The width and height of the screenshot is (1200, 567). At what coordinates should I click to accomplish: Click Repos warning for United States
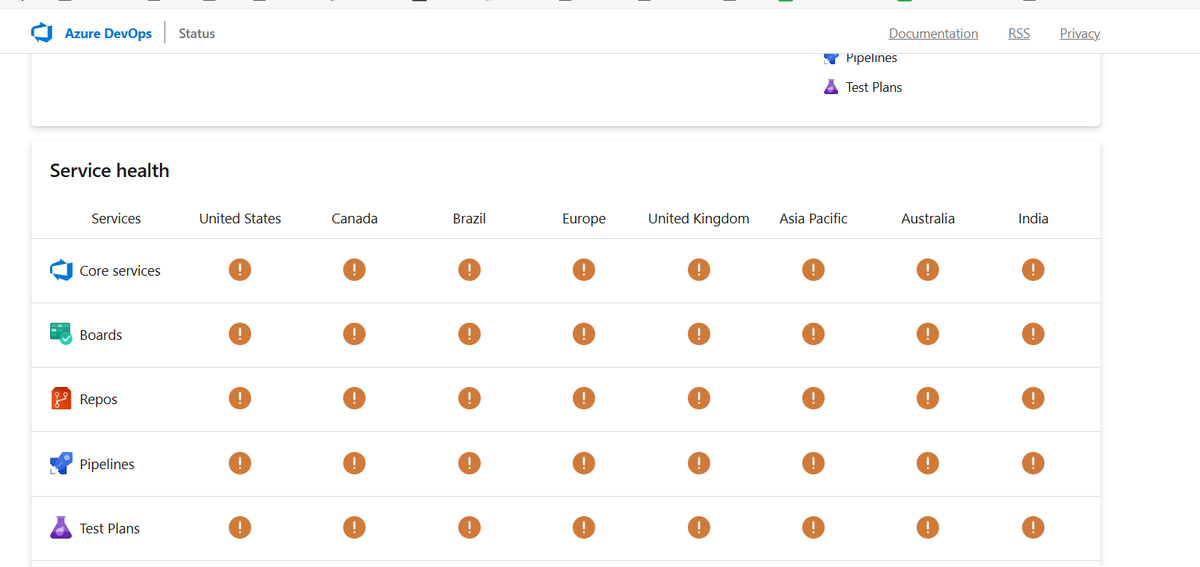240,398
